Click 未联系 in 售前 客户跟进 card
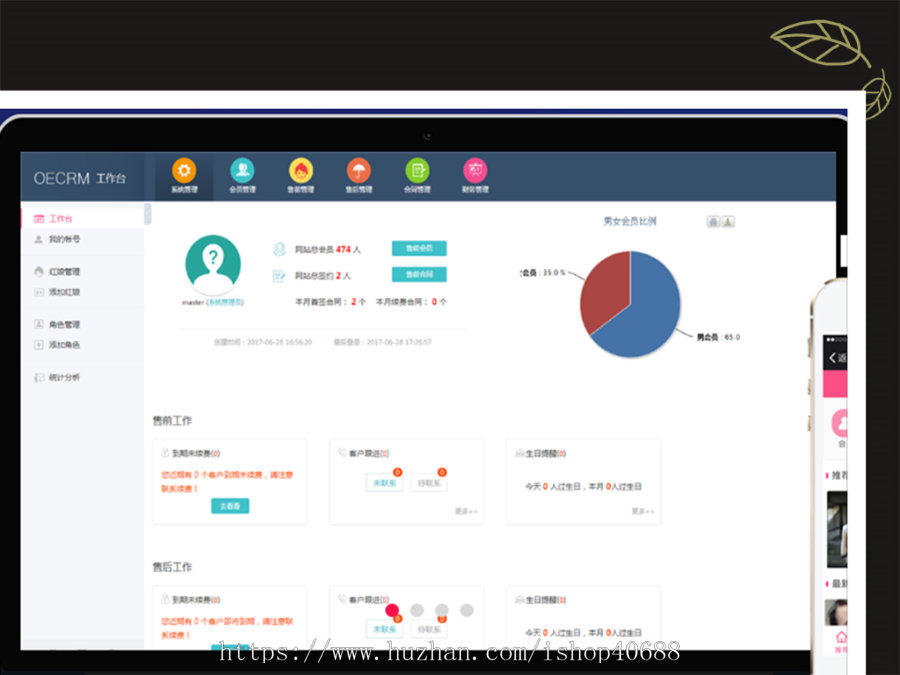Viewport: 900px width, 675px height. pos(385,483)
